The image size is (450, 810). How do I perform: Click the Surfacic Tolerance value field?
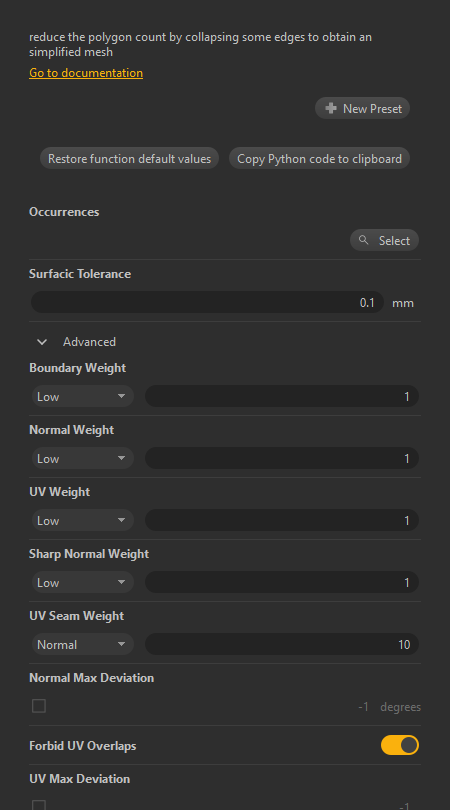(207, 302)
